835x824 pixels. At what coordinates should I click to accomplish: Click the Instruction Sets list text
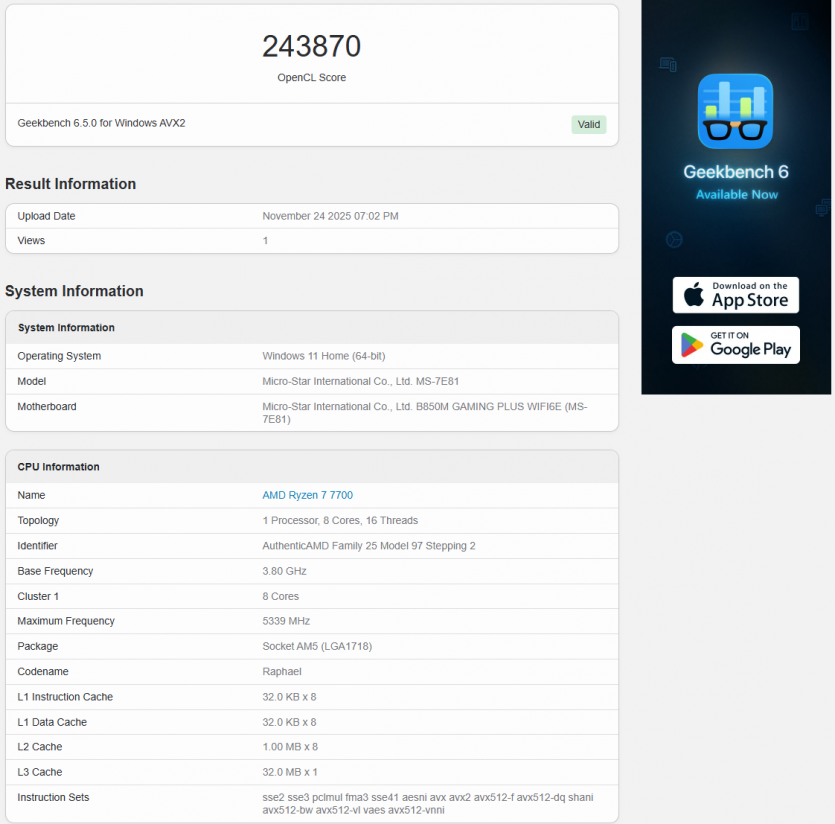[x=427, y=803]
